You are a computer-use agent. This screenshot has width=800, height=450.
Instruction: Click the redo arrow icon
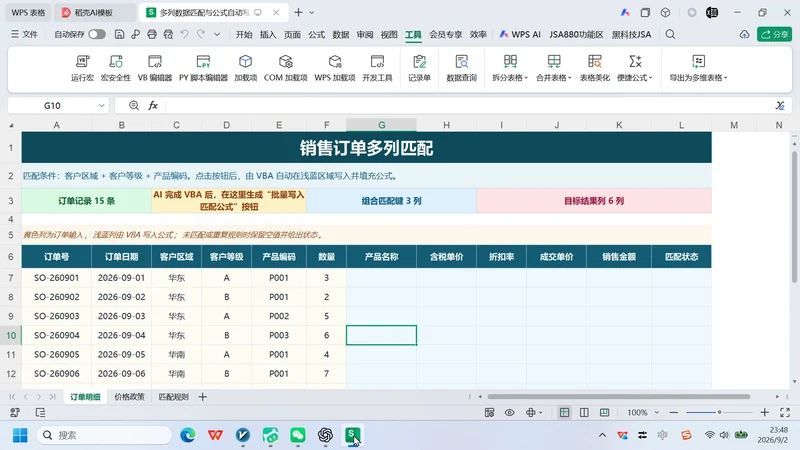(x=201, y=34)
